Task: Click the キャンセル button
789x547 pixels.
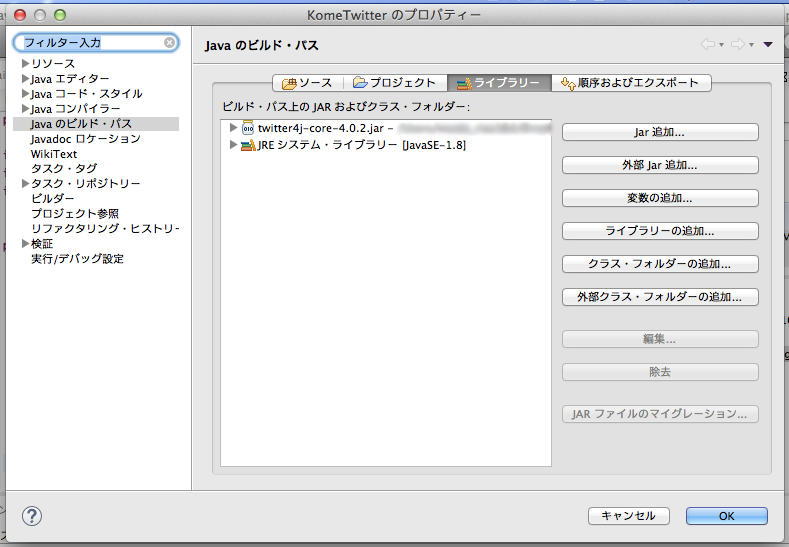Action: (628, 516)
